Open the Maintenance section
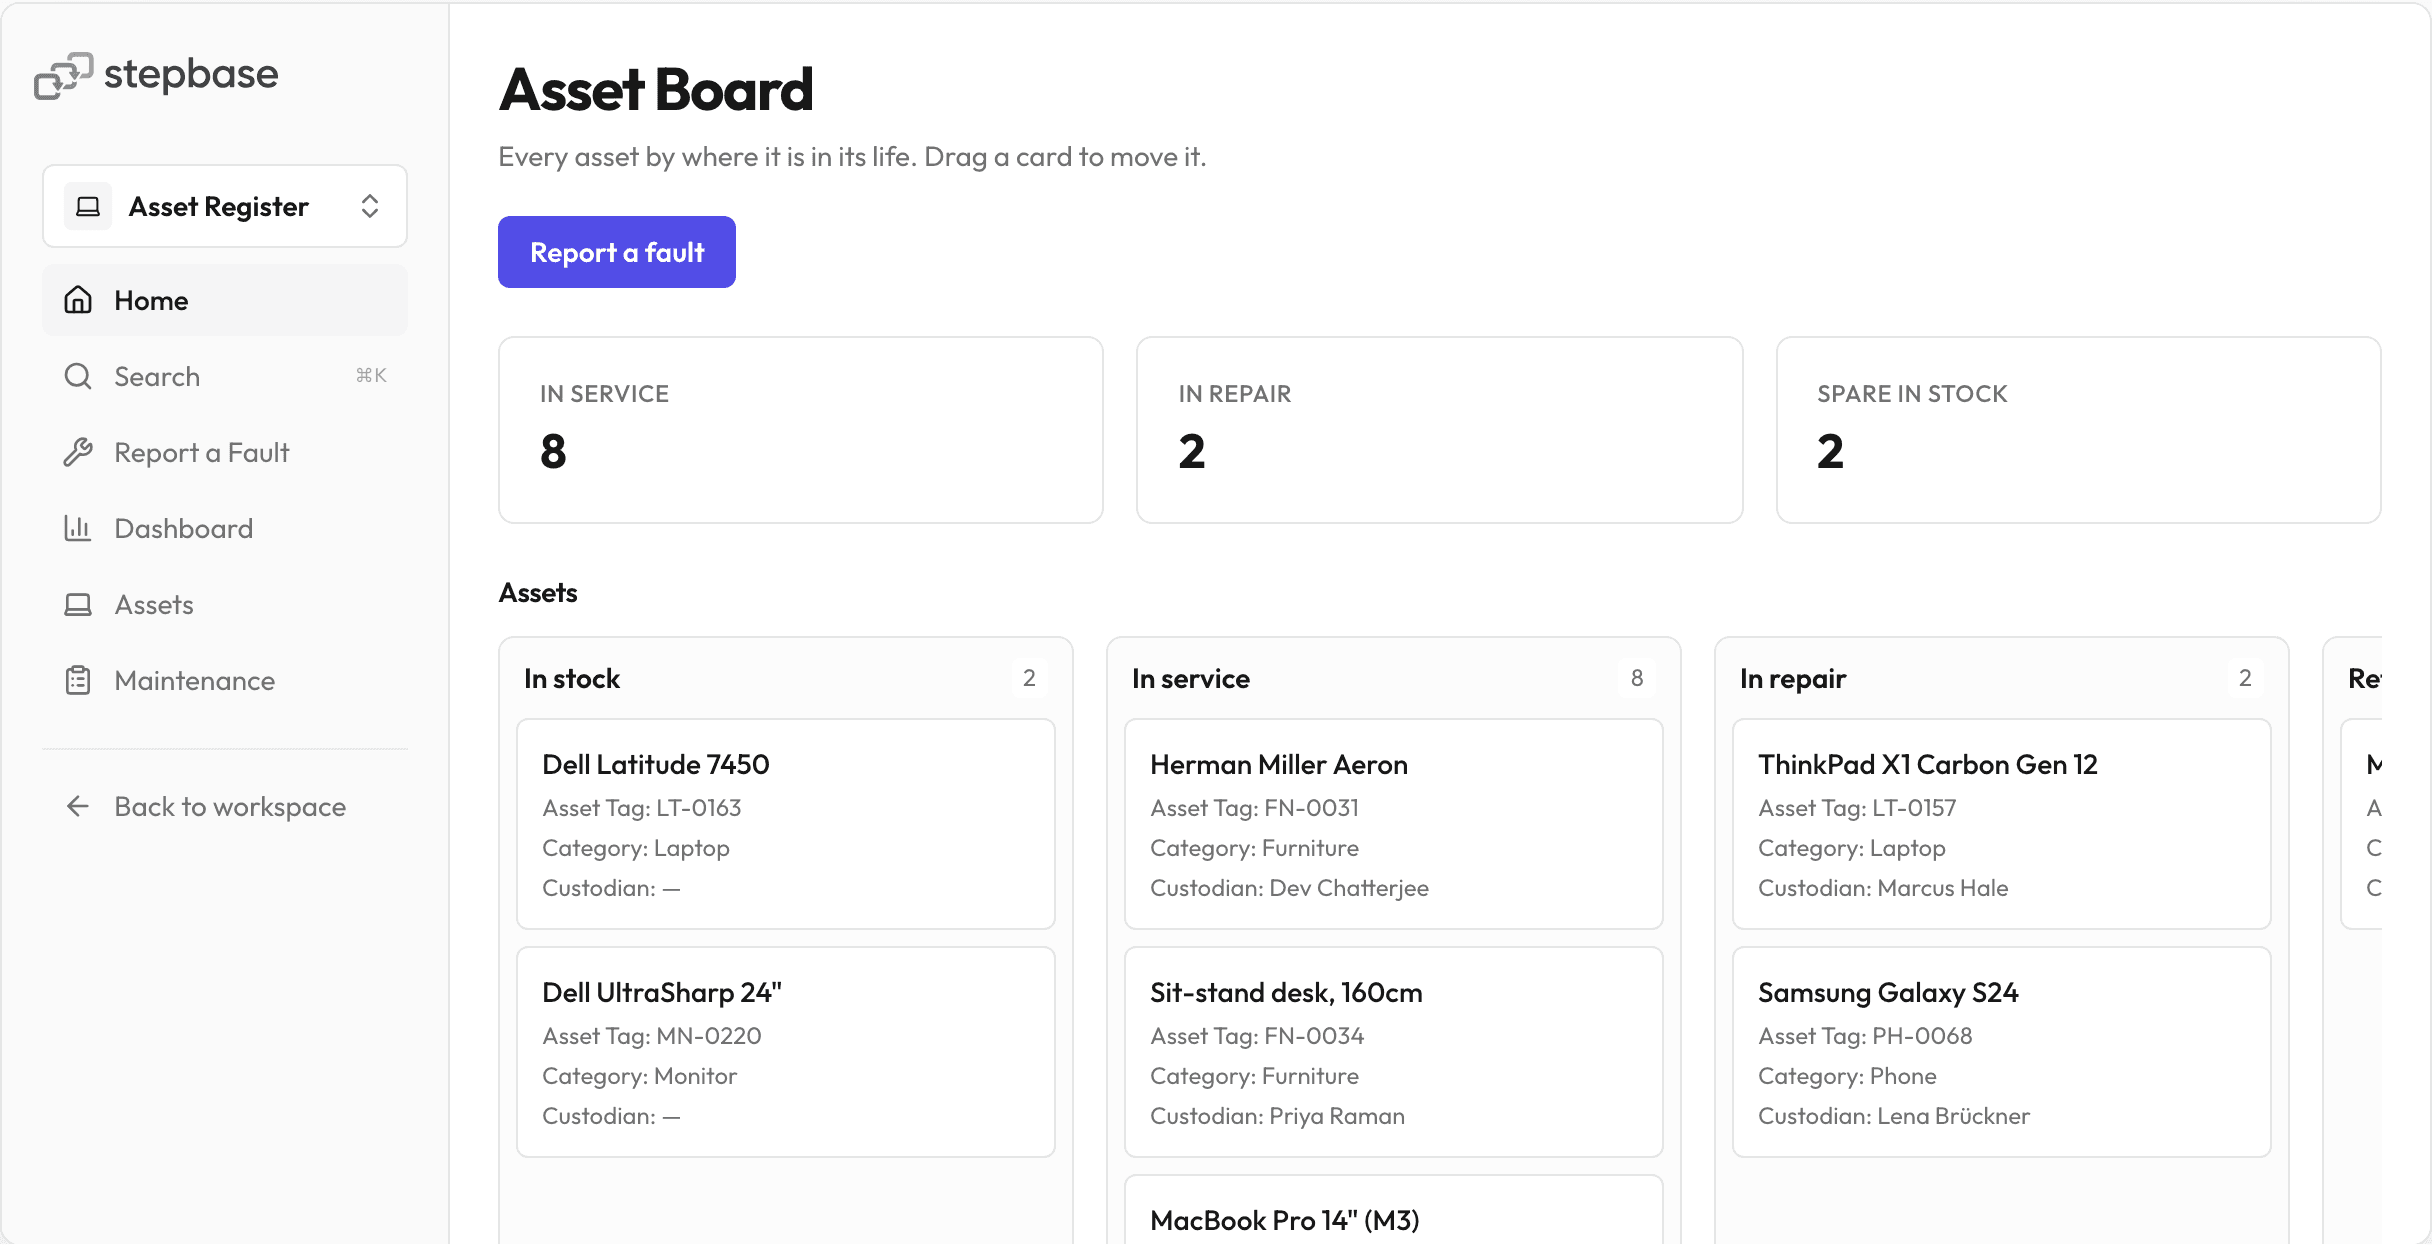2432x1246 pixels. click(225, 680)
